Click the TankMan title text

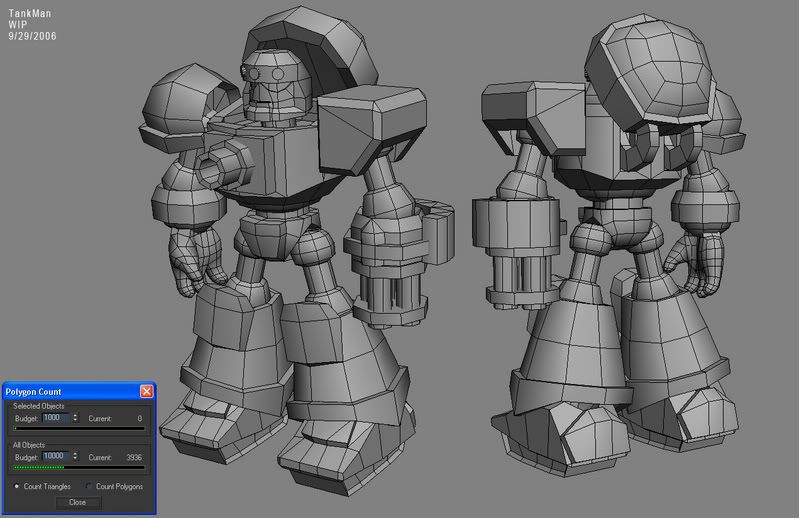coord(30,14)
